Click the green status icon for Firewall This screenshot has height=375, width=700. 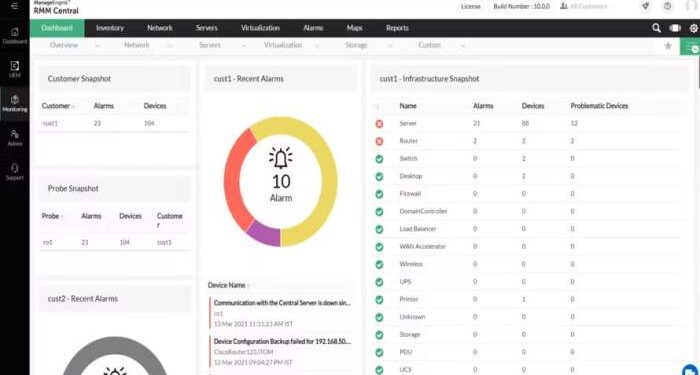379,194
